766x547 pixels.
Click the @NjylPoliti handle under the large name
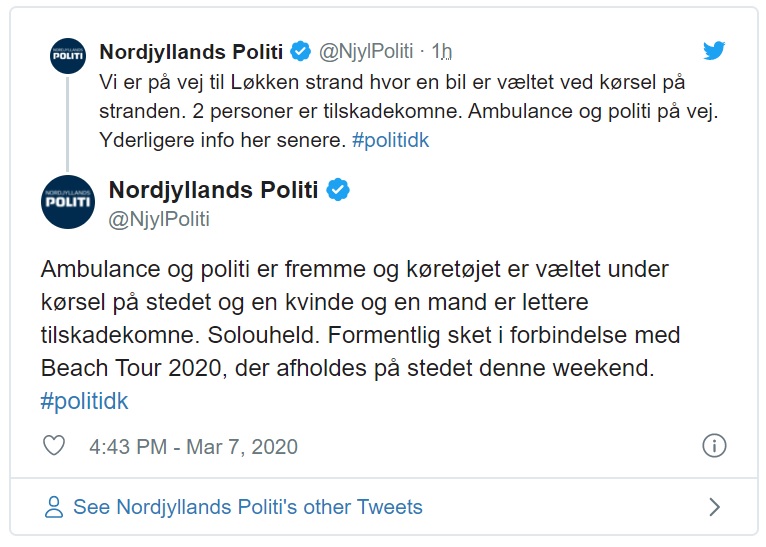(x=159, y=219)
